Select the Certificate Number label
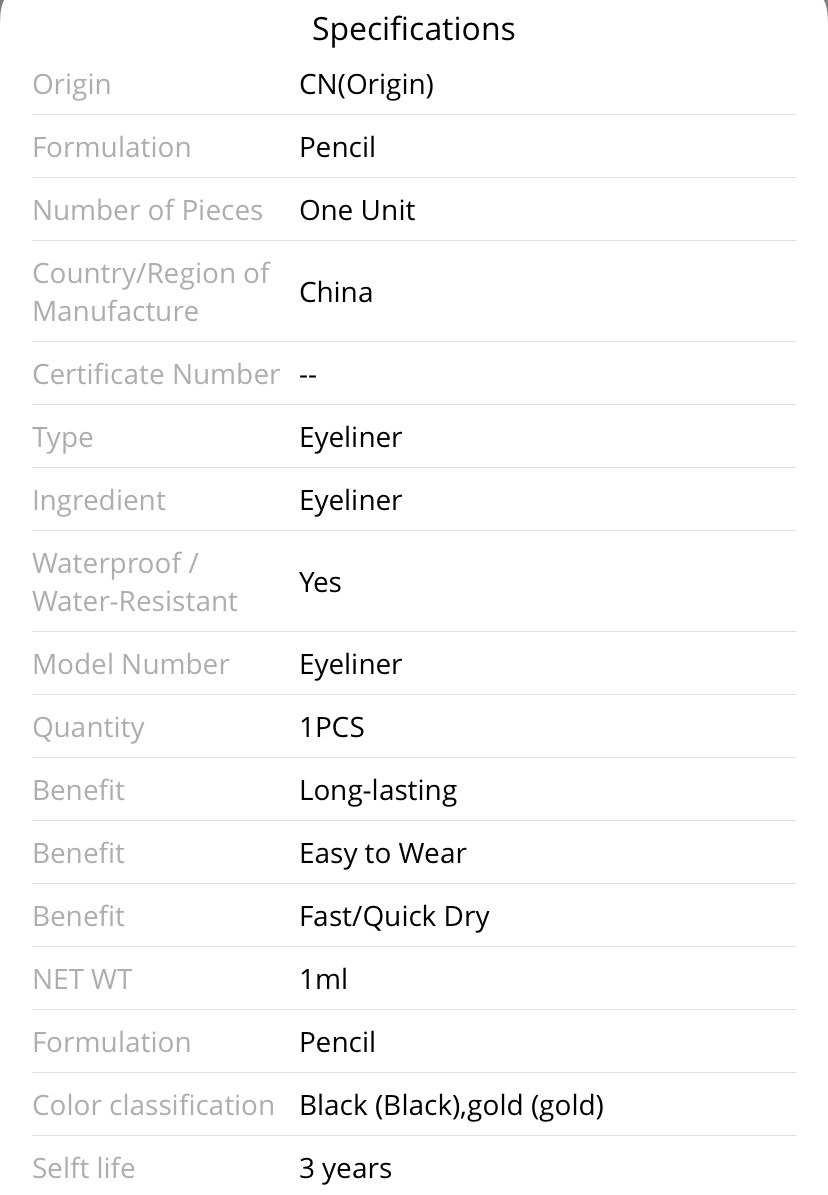 click(x=156, y=374)
